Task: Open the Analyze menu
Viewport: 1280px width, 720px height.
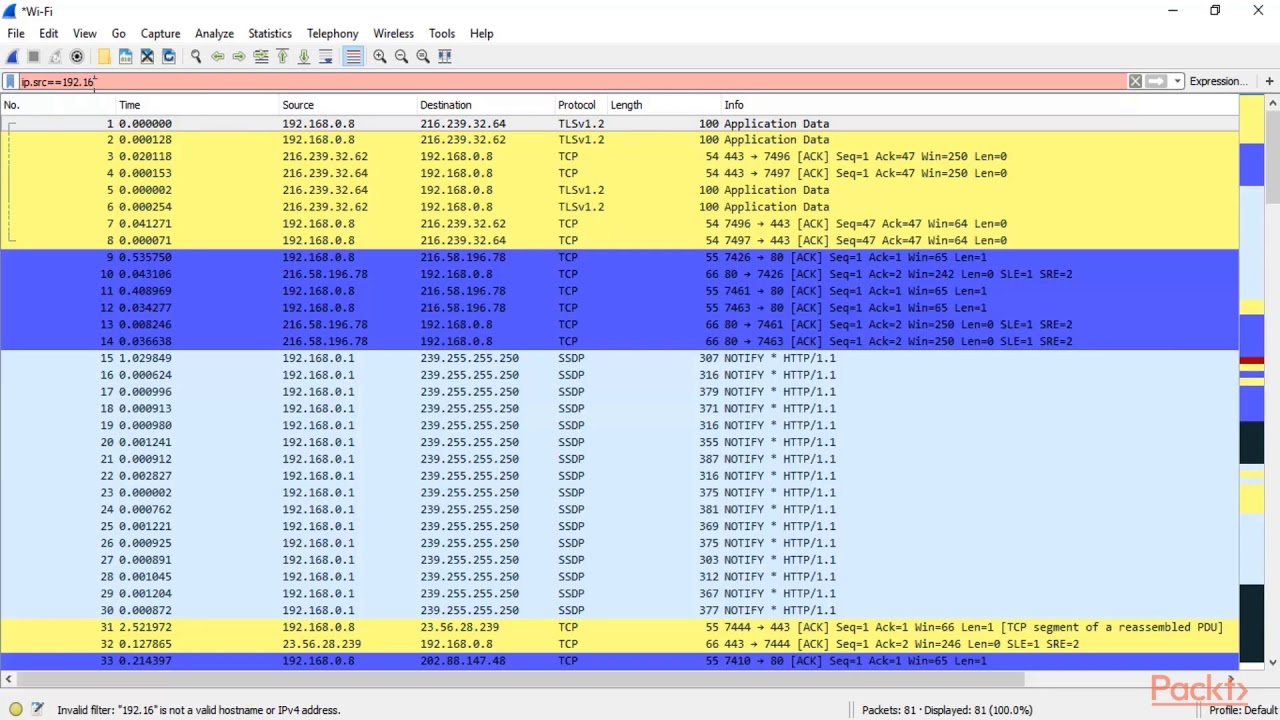Action: point(214,33)
